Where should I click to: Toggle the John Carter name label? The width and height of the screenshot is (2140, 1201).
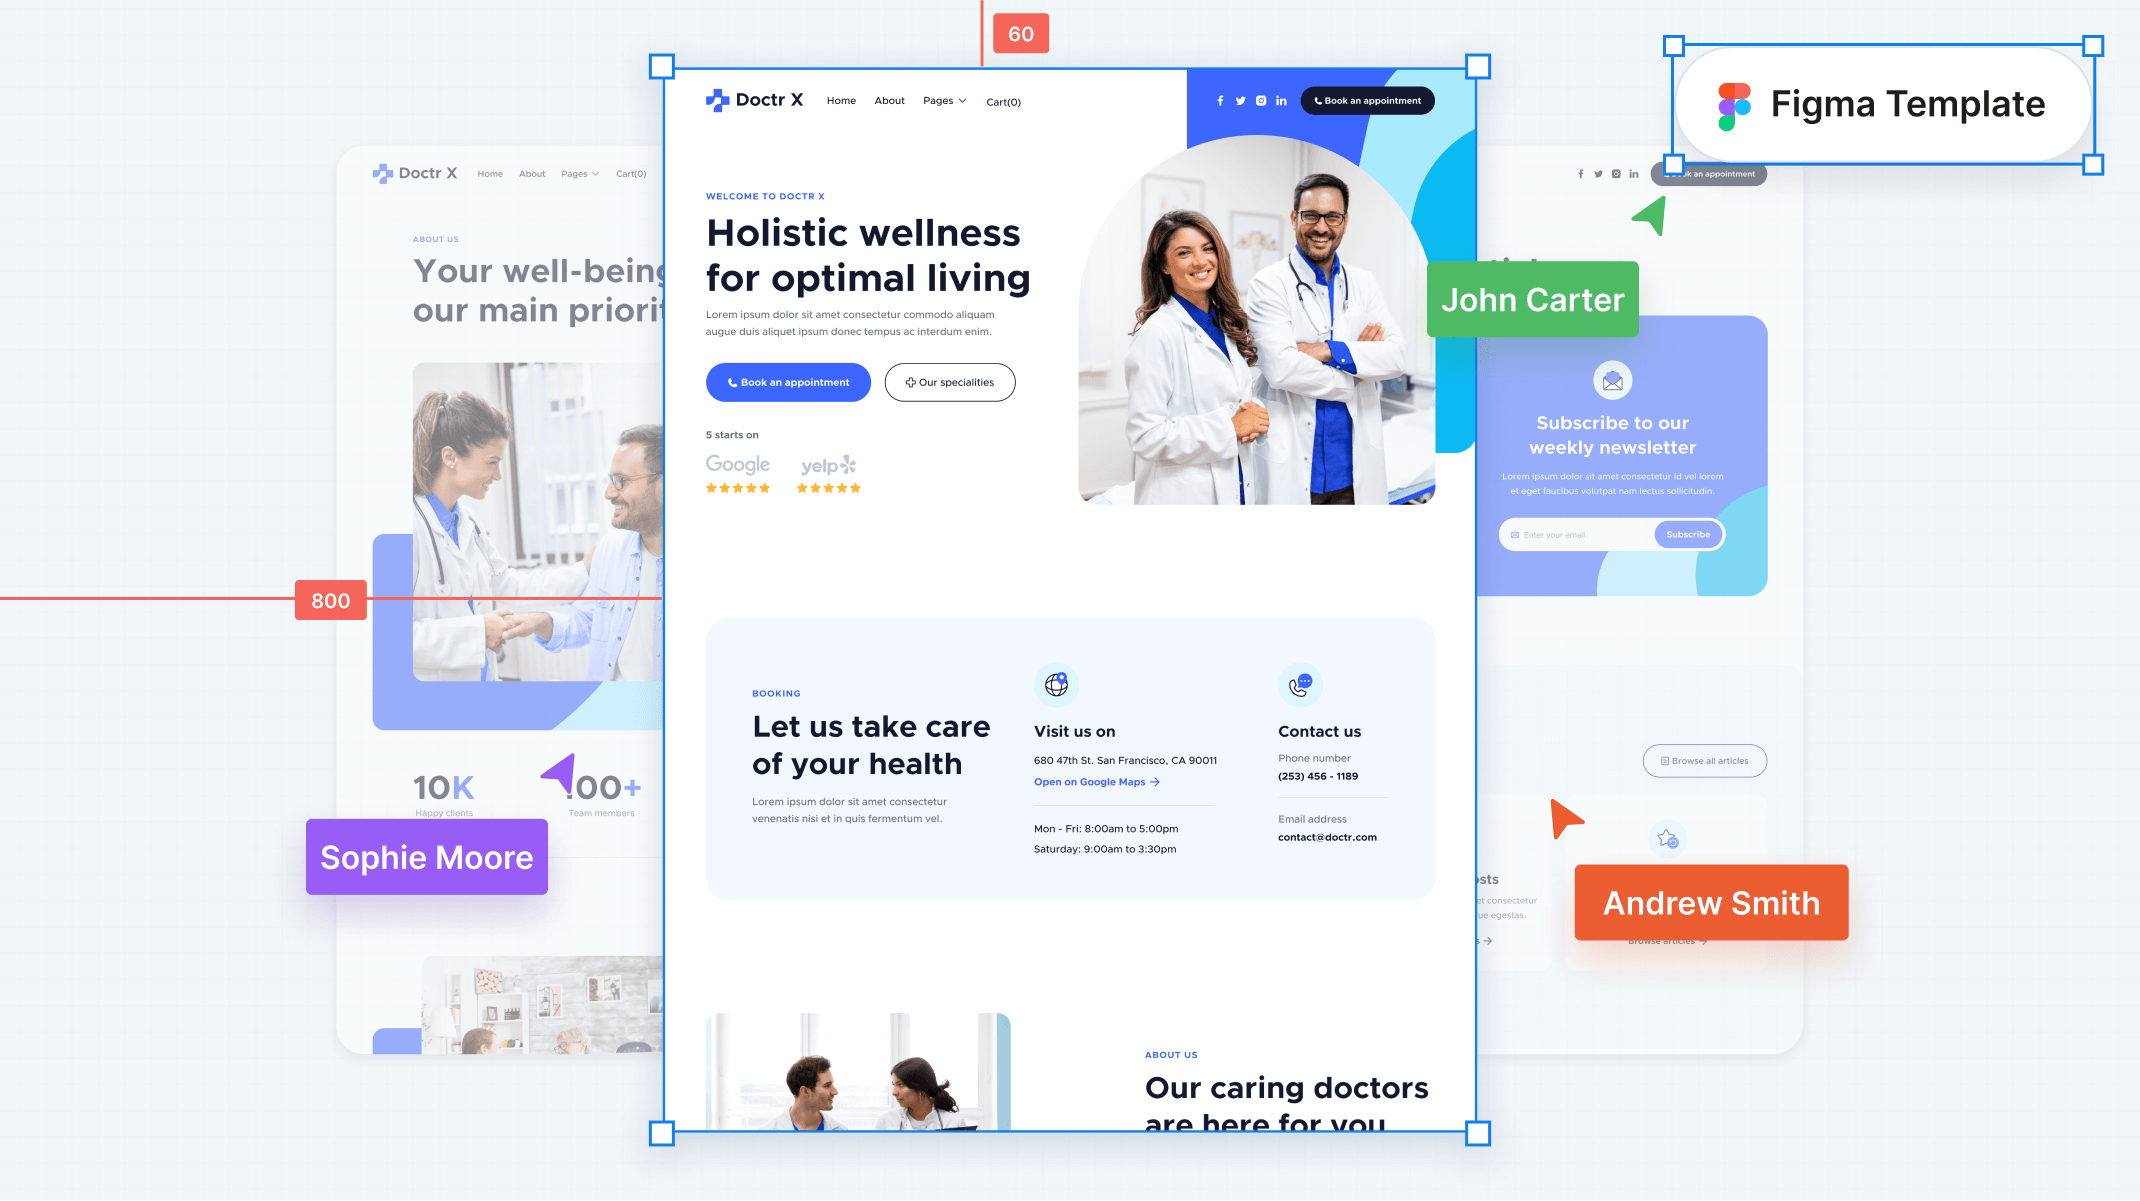[x=1534, y=298]
